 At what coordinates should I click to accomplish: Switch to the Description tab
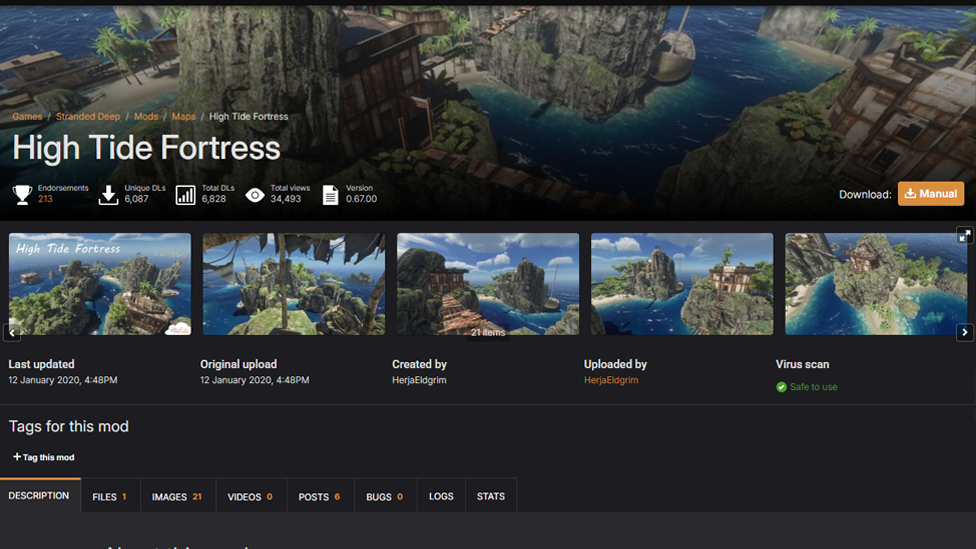39,495
